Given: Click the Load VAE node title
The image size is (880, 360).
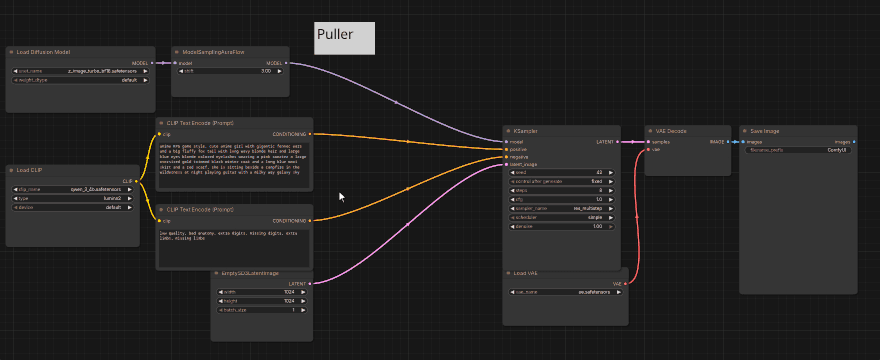Looking at the screenshot, I should (526, 274).
